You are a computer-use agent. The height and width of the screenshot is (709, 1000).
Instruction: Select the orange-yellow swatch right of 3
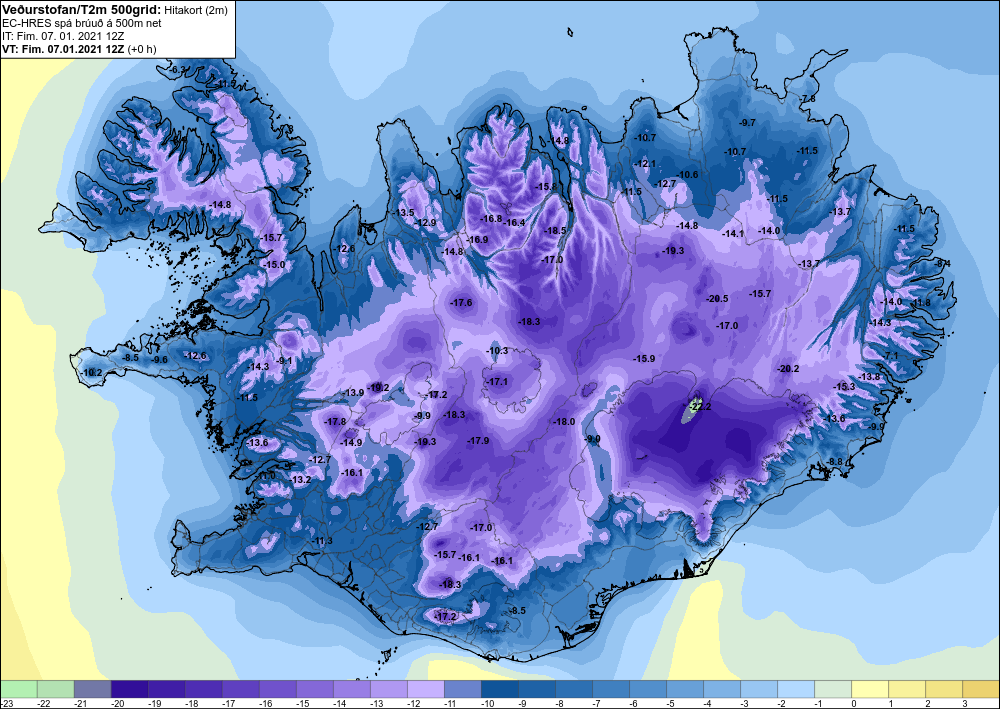[982, 689]
